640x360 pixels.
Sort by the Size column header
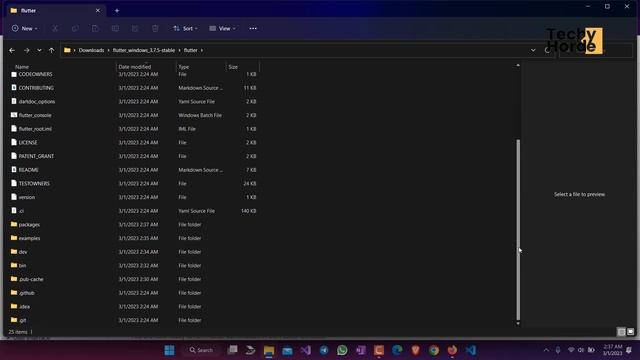point(233,67)
